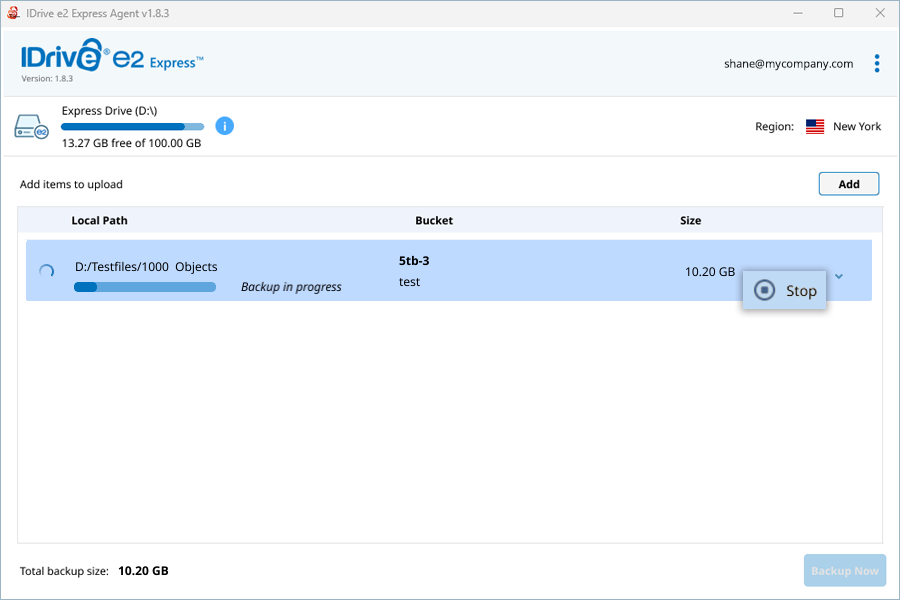Click the 'Express Drive (D:\)' label
Image resolution: width=900 pixels, height=600 pixels.
coord(110,111)
